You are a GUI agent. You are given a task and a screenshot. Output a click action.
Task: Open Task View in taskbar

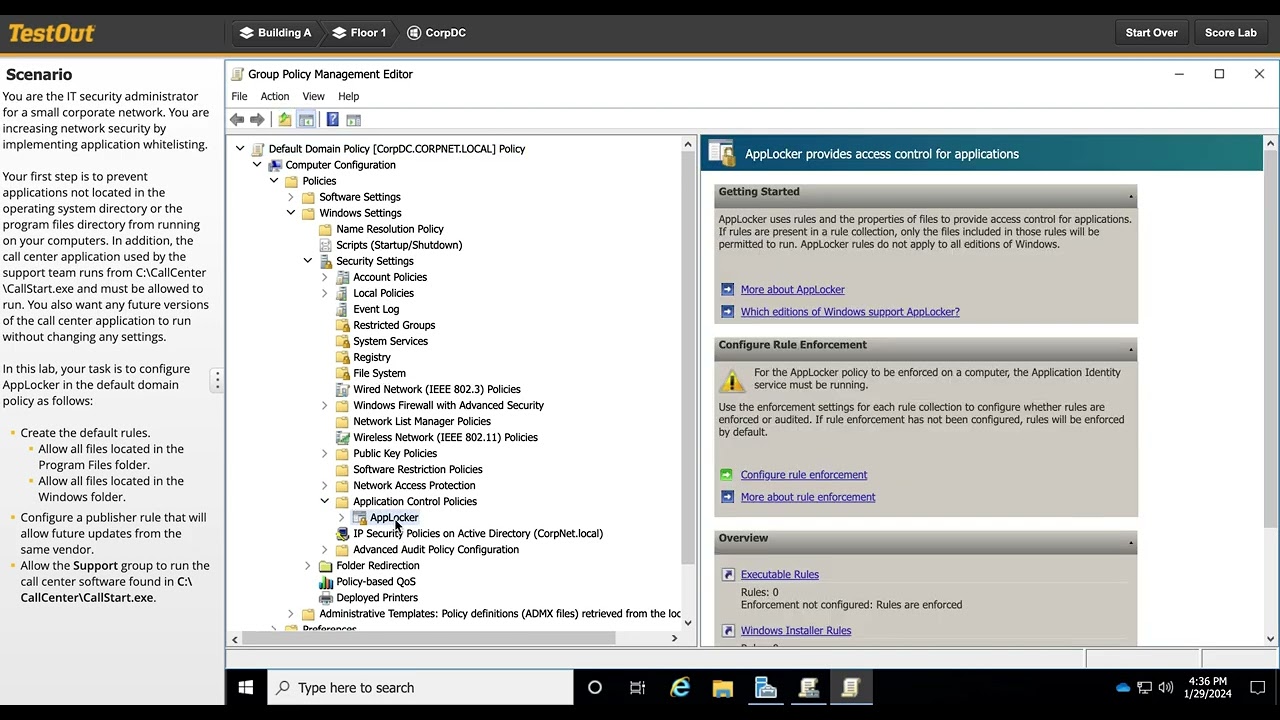[x=637, y=687]
